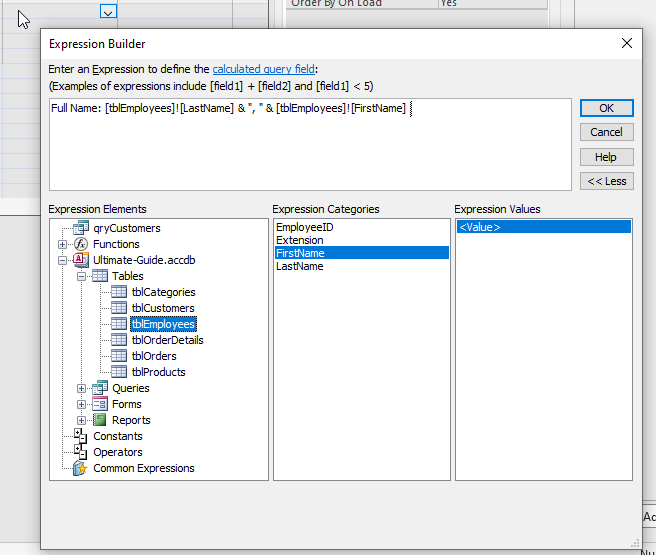The width and height of the screenshot is (656, 555).
Task: Click the qryCustomers query icon
Action: pyautogui.click(x=81, y=228)
